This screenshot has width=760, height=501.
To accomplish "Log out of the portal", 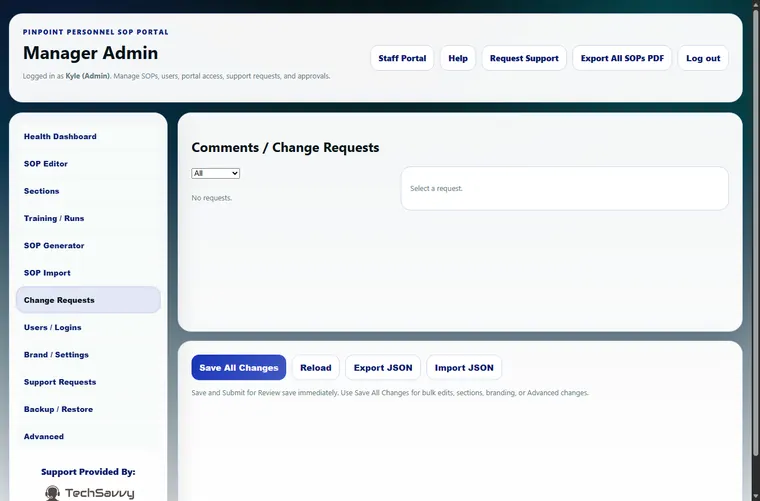I will [x=703, y=58].
